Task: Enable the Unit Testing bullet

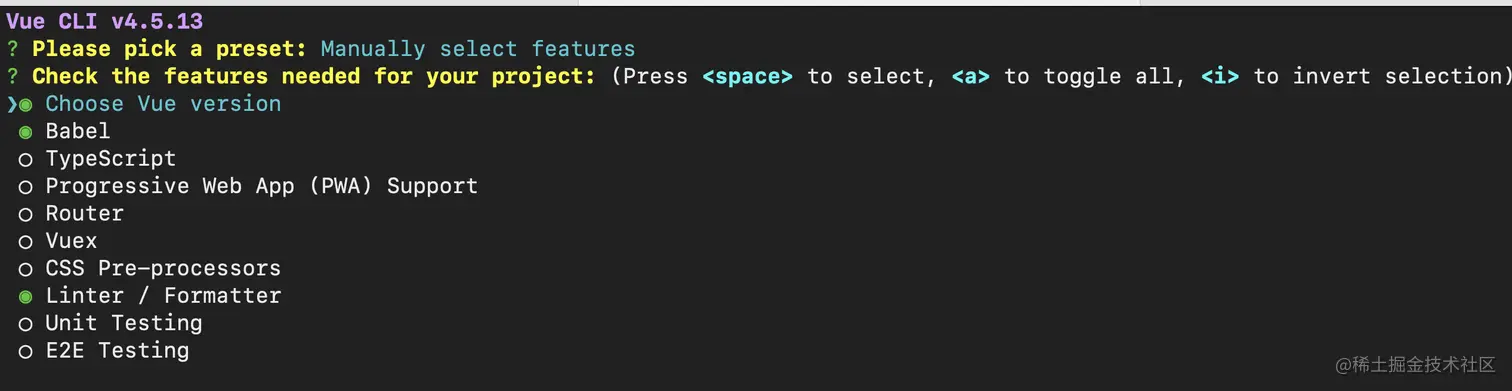Action: click(x=25, y=324)
